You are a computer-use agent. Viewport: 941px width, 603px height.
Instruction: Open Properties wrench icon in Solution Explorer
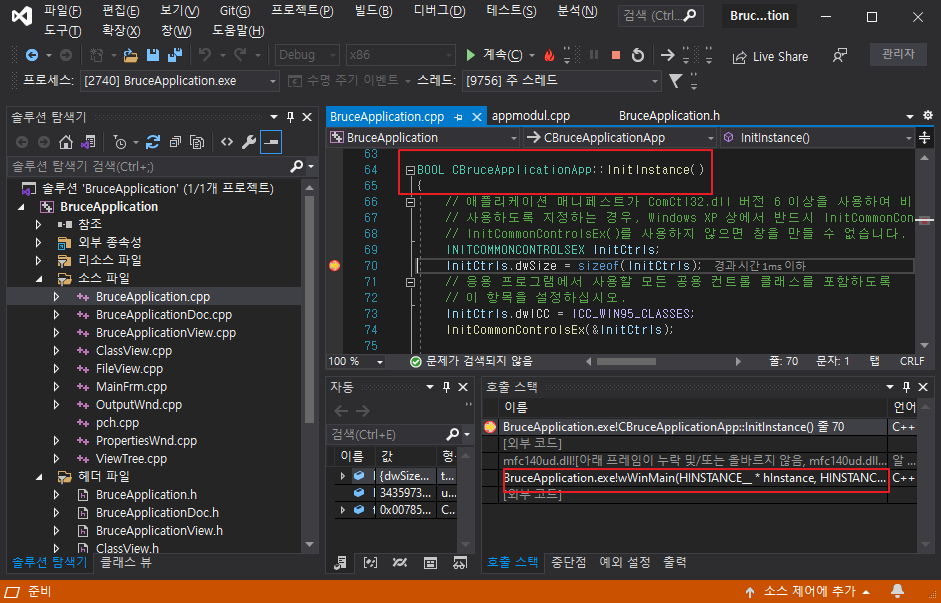[248, 142]
